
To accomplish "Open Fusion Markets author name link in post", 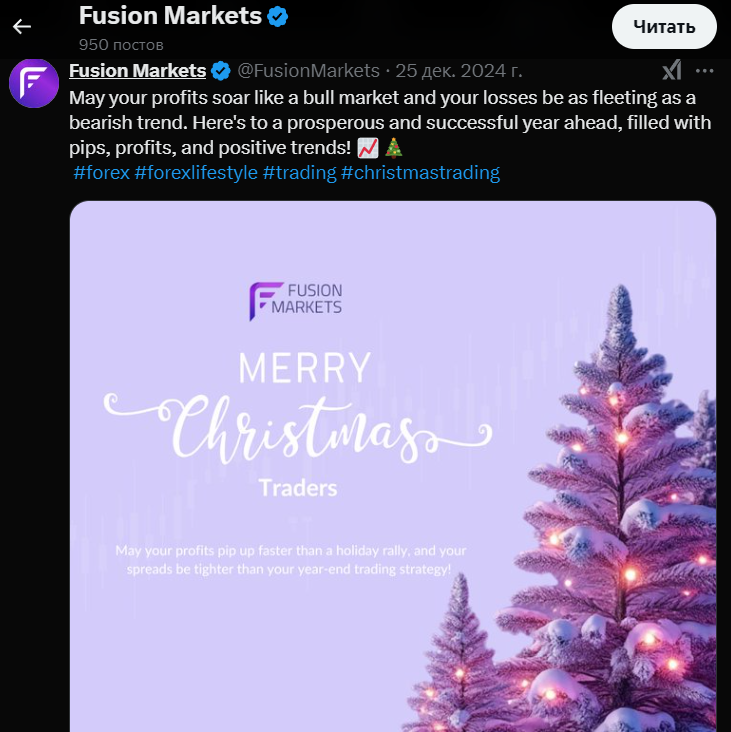I will coord(137,71).
